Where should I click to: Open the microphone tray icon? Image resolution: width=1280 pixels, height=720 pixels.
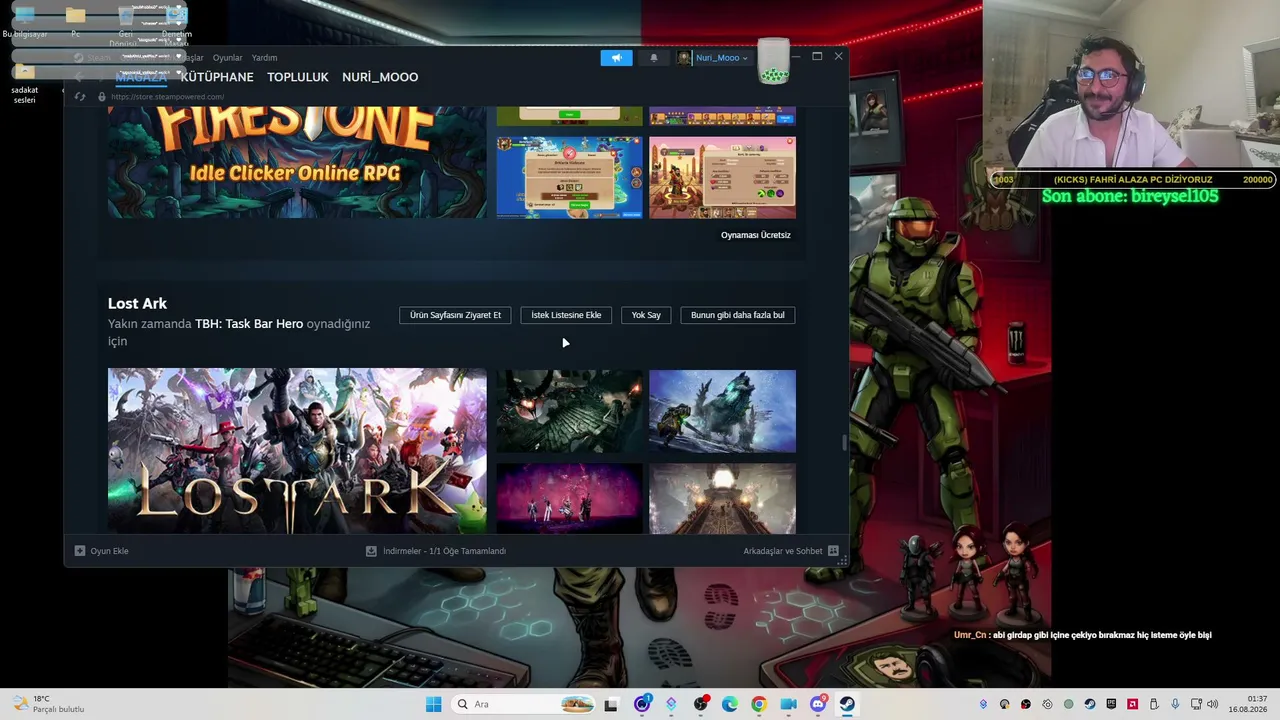[x=1175, y=704]
